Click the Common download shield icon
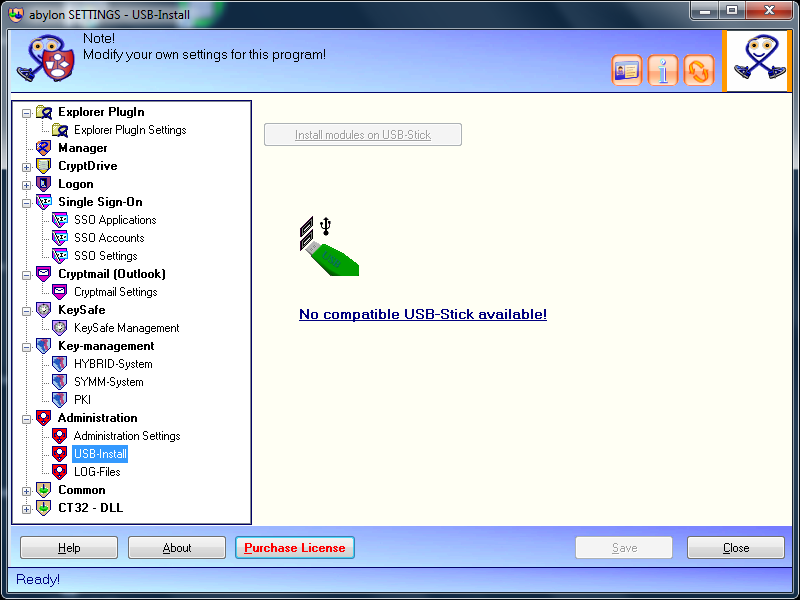The height and width of the screenshot is (600, 800). click(44, 490)
